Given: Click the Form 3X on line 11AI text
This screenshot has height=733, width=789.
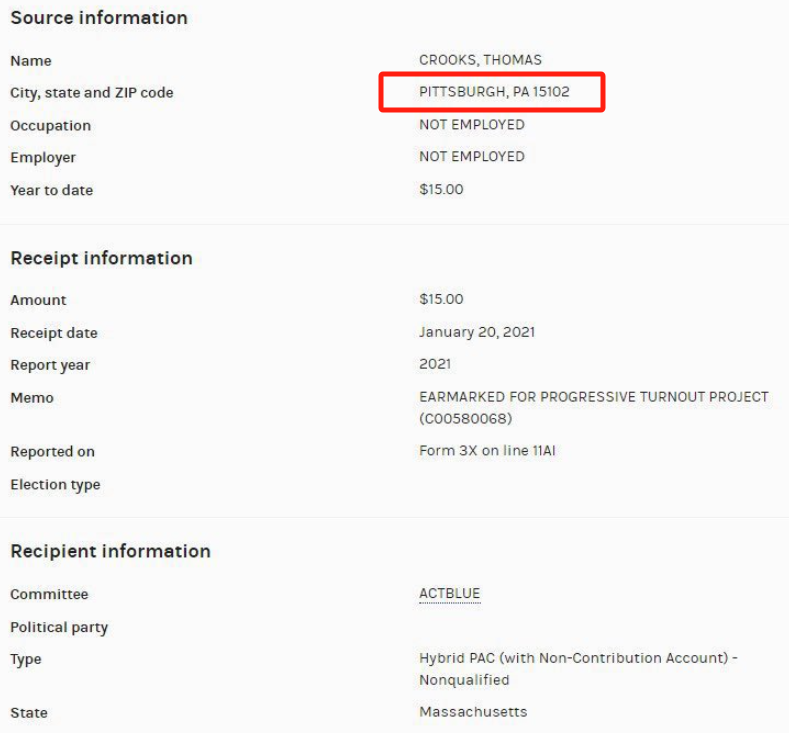Looking at the screenshot, I should click(x=487, y=451).
